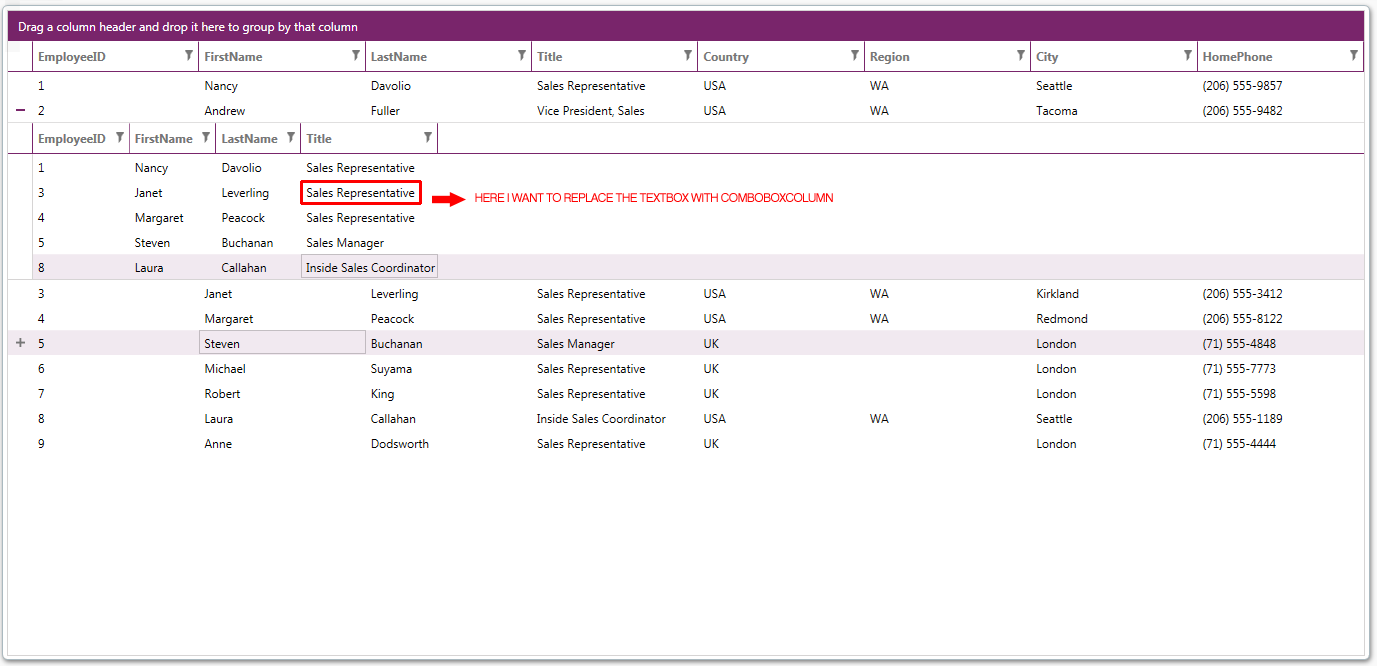Click phone number (71) 555-7773
This screenshot has height=666, width=1377.
pyautogui.click(x=1239, y=369)
